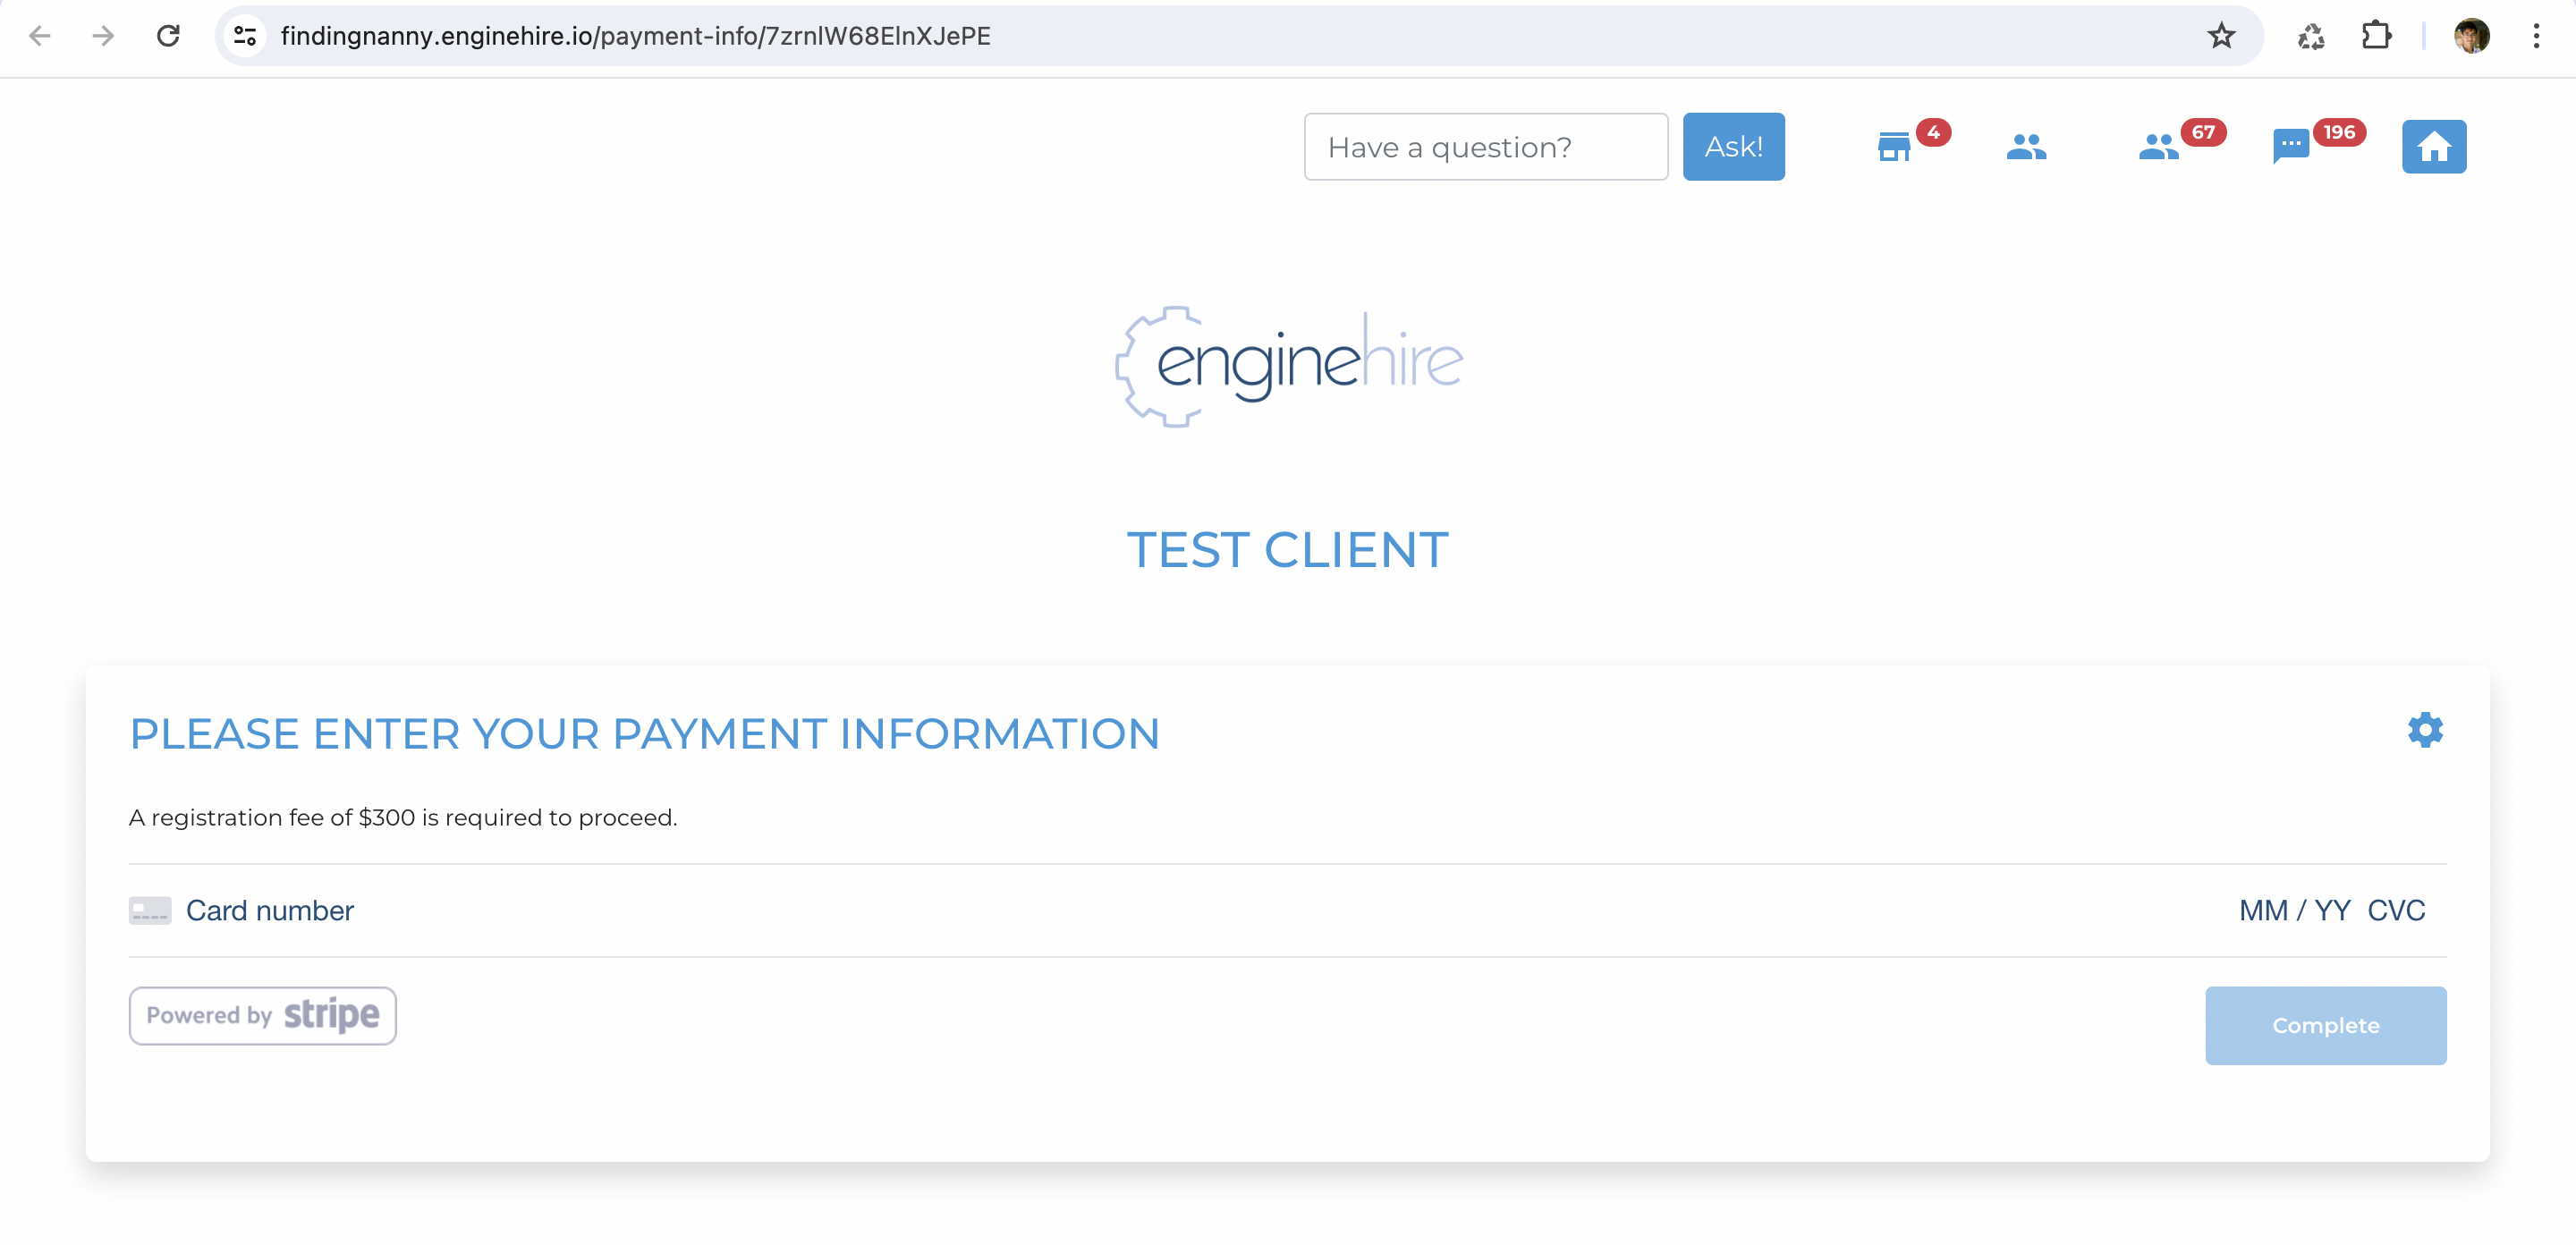Screen dimensions: 2576x1245
Task: Click the enginehire logo
Action: (1288, 366)
